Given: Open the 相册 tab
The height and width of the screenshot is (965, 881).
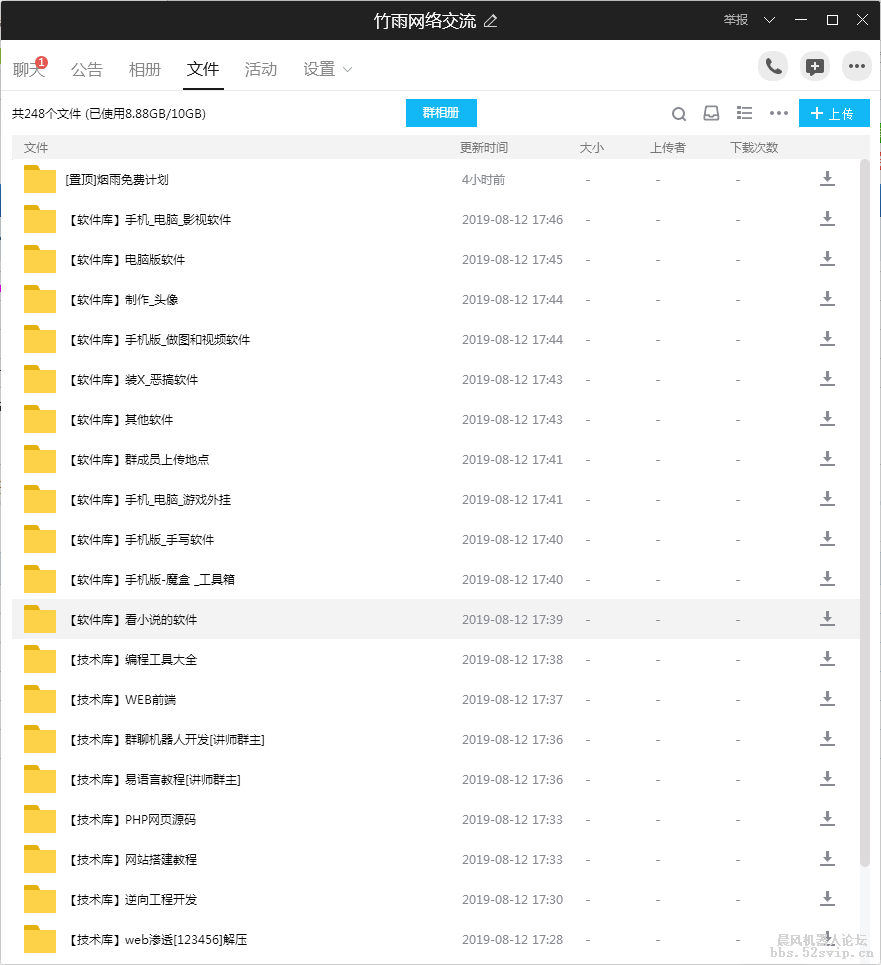Looking at the screenshot, I should [145, 69].
